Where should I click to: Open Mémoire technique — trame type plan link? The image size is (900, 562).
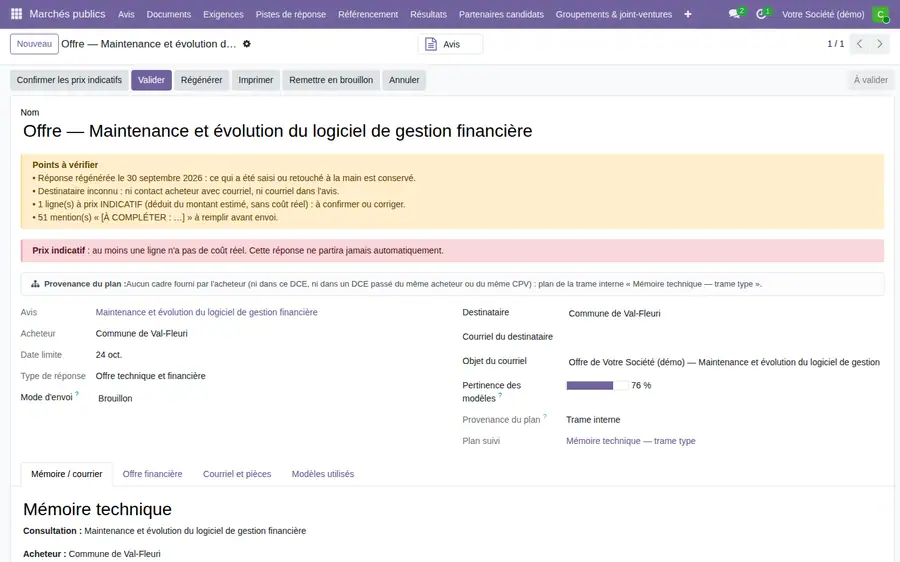coord(631,441)
